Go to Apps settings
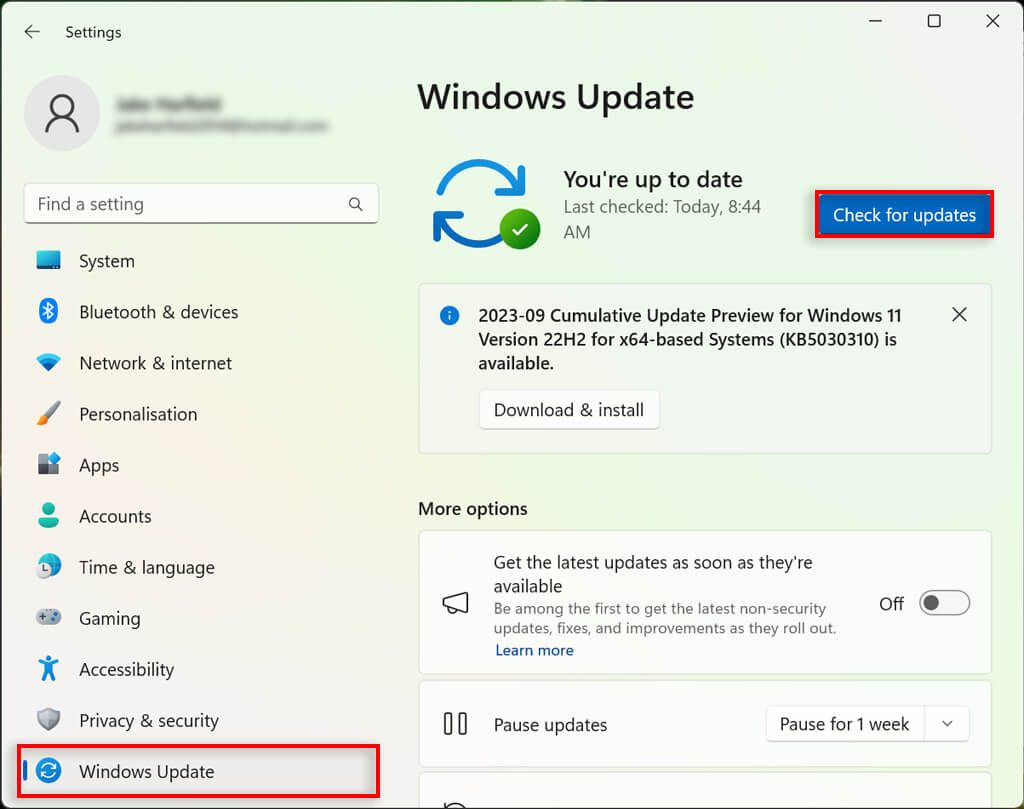 (x=201, y=464)
